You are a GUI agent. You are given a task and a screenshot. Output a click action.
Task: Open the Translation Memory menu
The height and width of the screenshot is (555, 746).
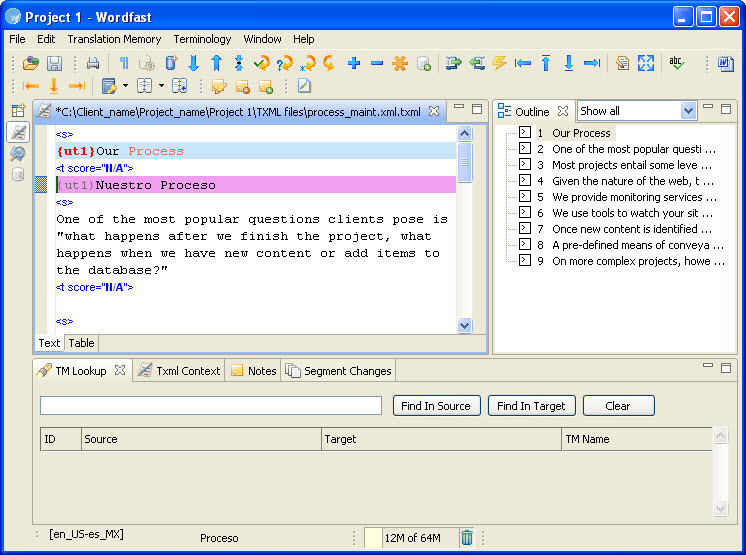(114, 39)
